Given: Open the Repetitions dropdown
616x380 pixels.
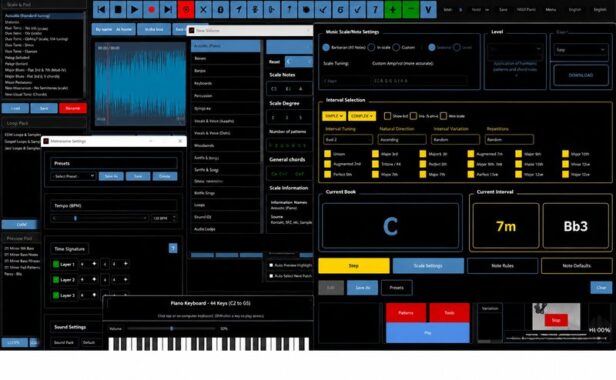Looking at the screenshot, I should [x=509, y=140].
